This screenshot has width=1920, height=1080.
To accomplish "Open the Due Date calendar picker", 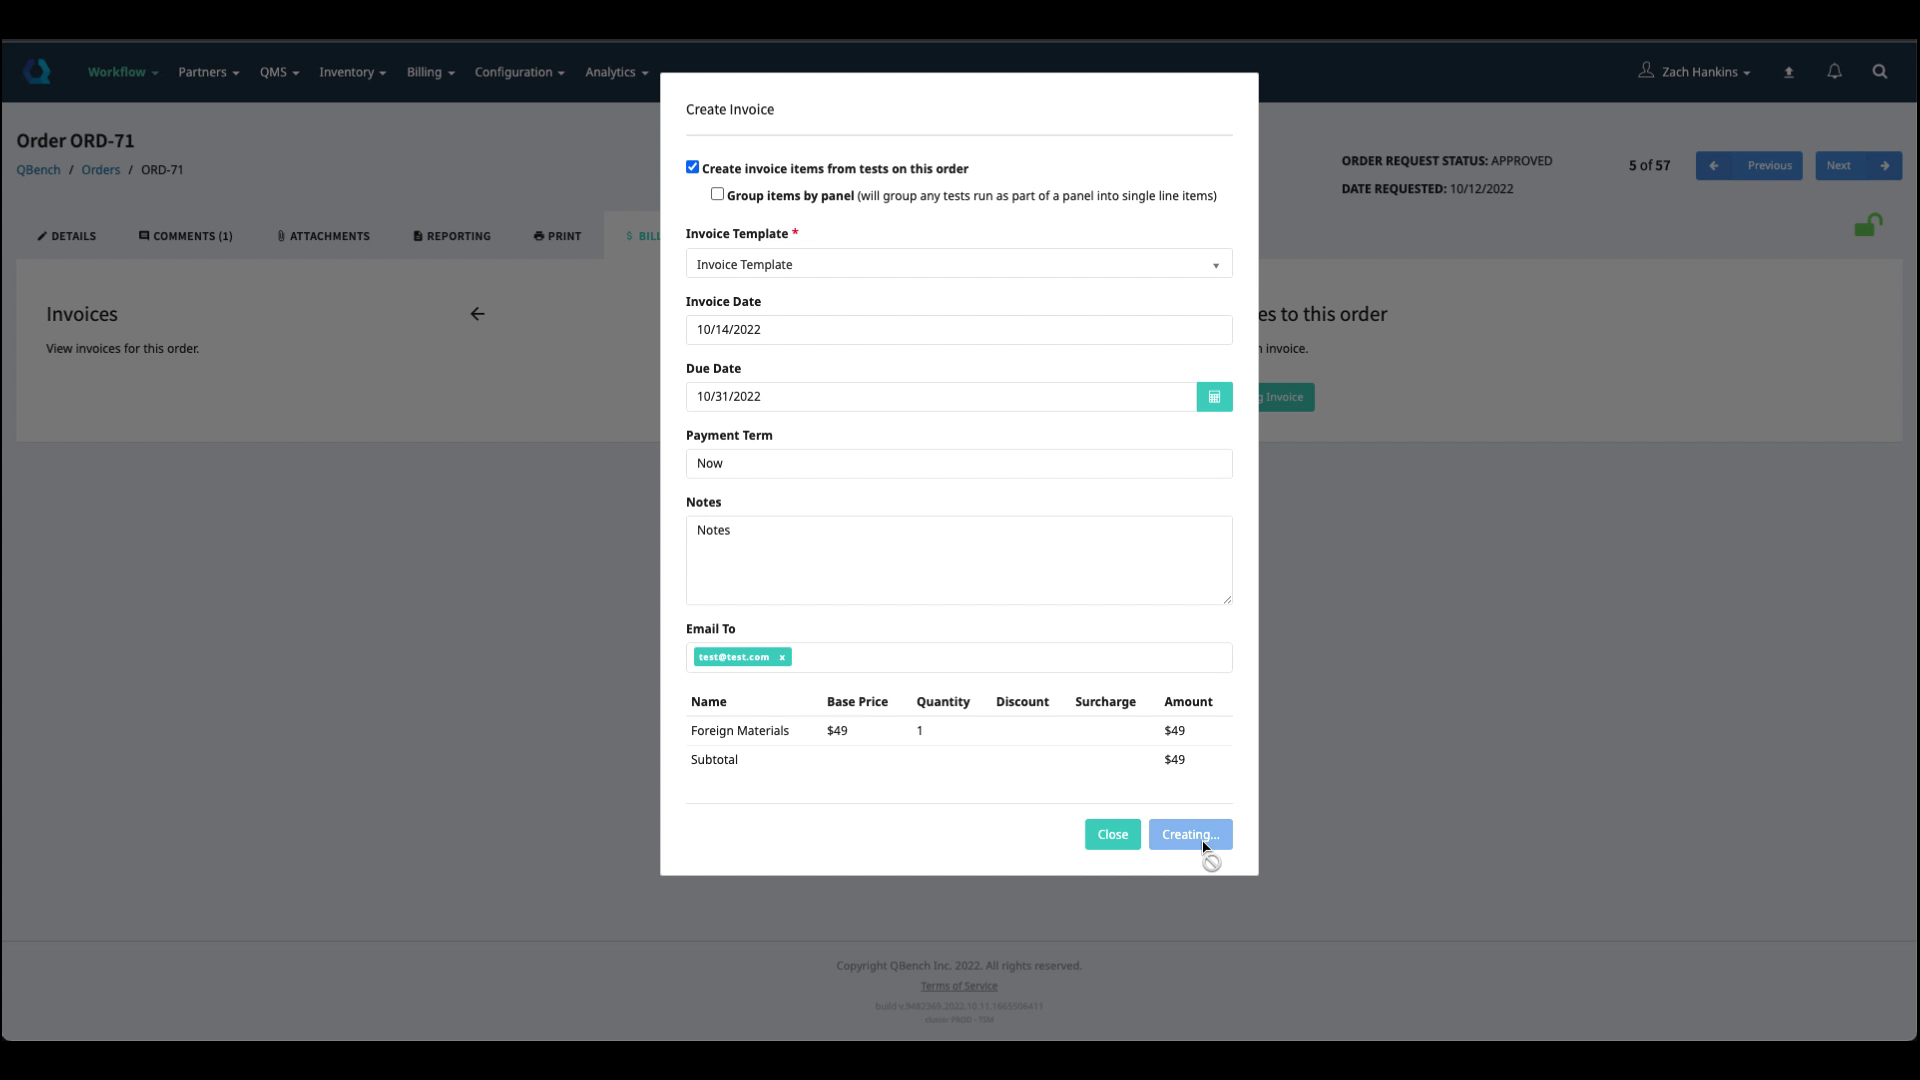I will [1214, 397].
